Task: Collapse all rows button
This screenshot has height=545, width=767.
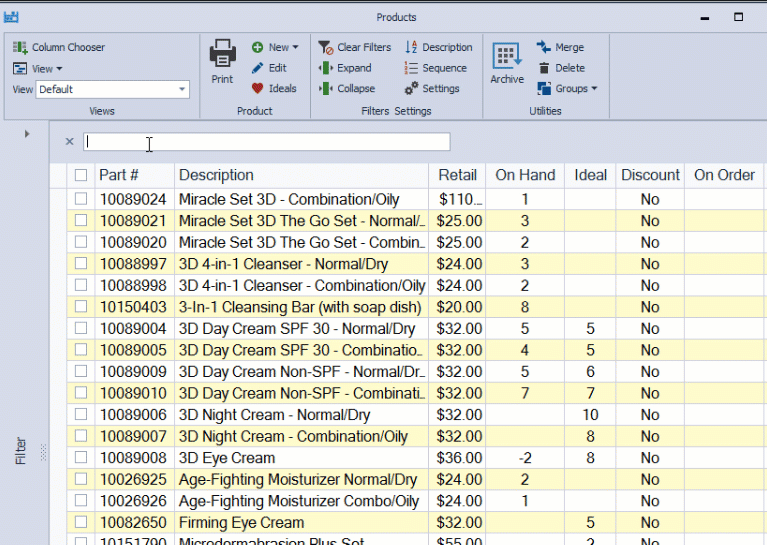Action: tap(347, 89)
